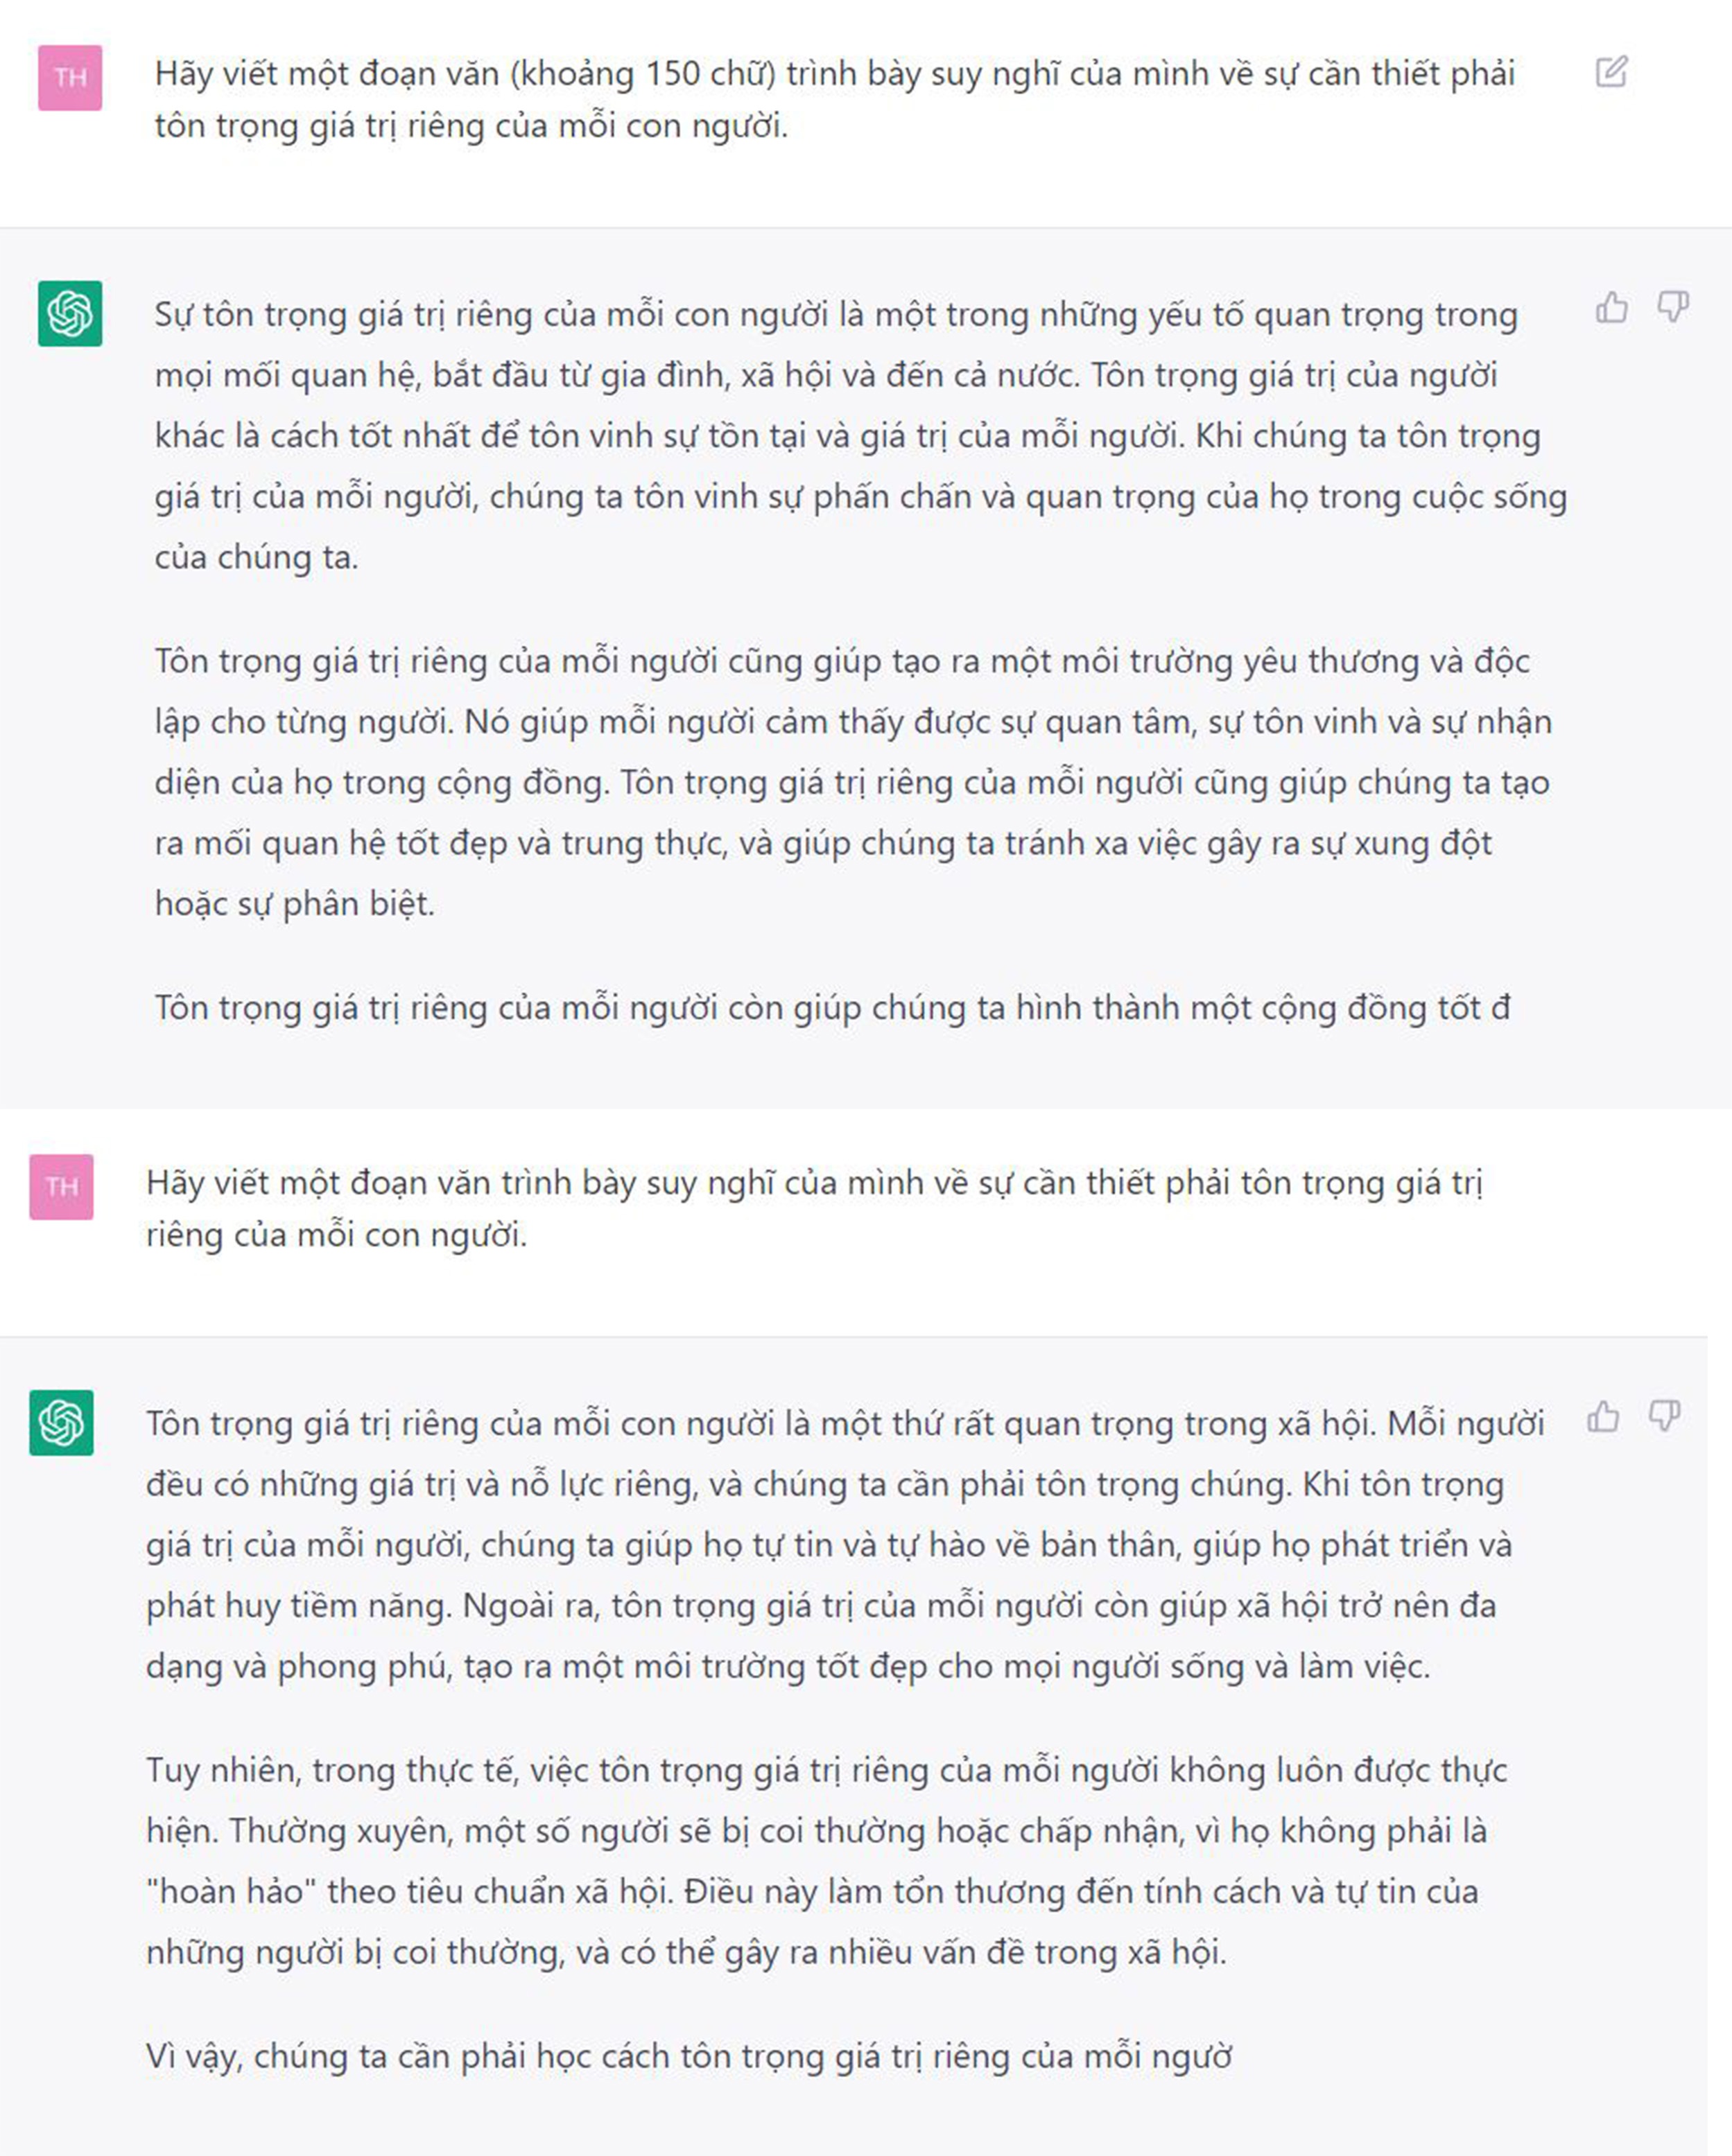This screenshot has width=1732, height=2156.
Task: Click the paragraph beginning "Tuy nhiên, trong thực tế"
Action: point(825,1861)
